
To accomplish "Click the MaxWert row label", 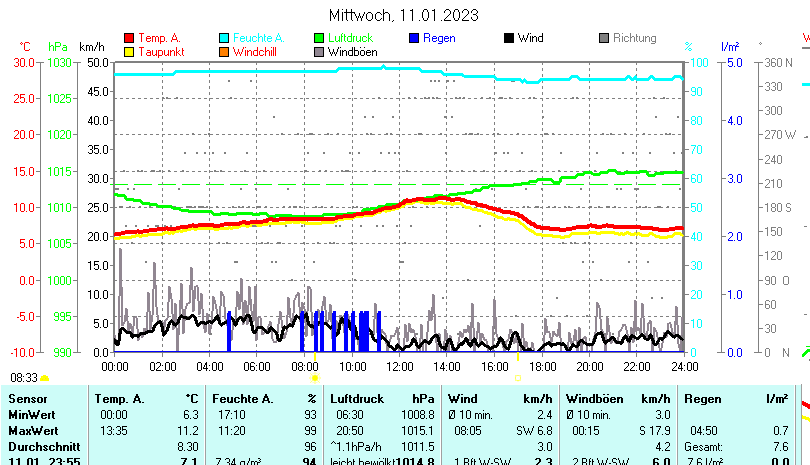I will [33, 430].
